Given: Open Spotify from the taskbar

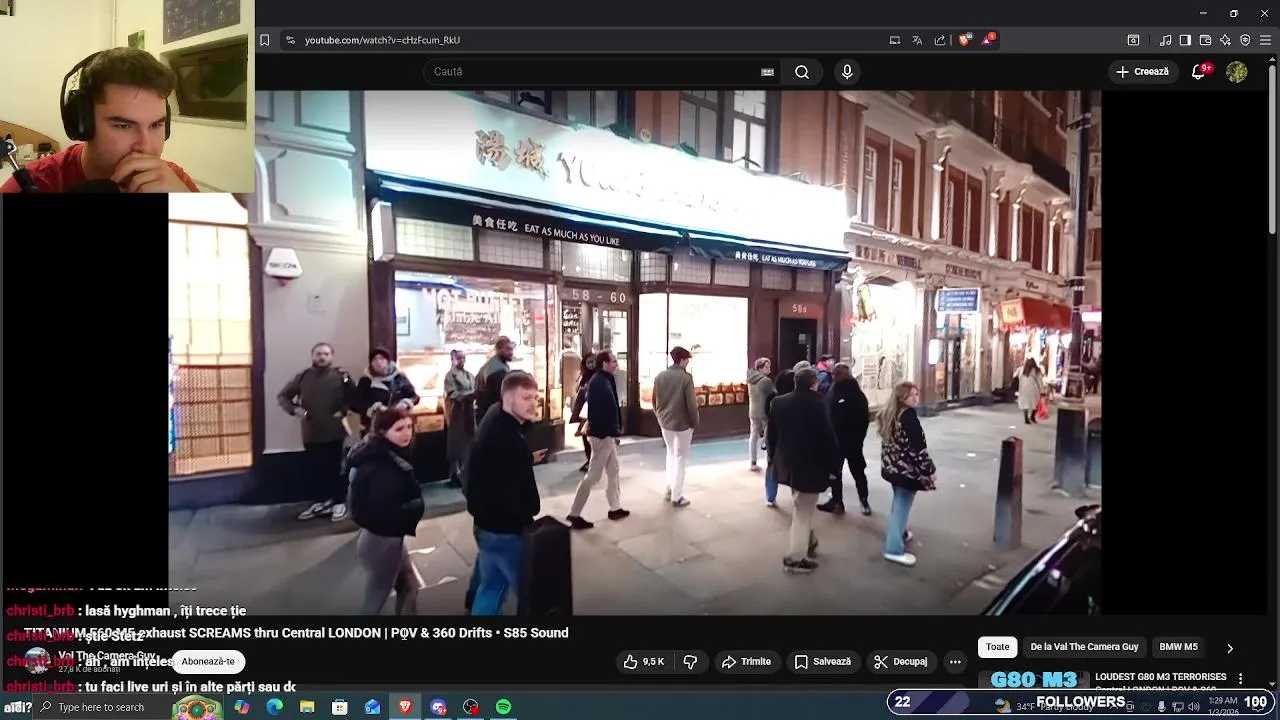Looking at the screenshot, I should tap(503, 707).
